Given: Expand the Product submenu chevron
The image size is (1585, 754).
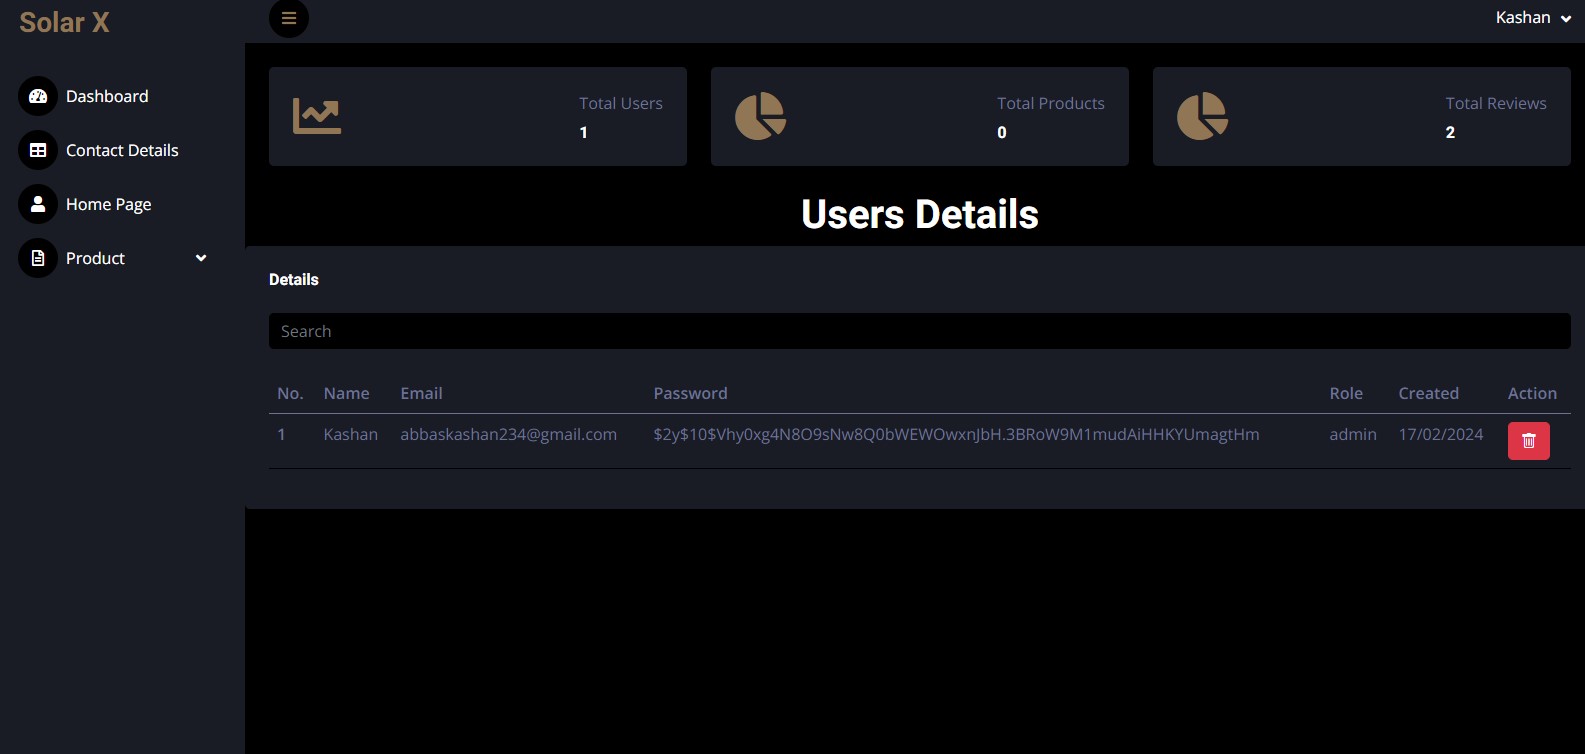Looking at the screenshot, I should click(x=201, y=258).
